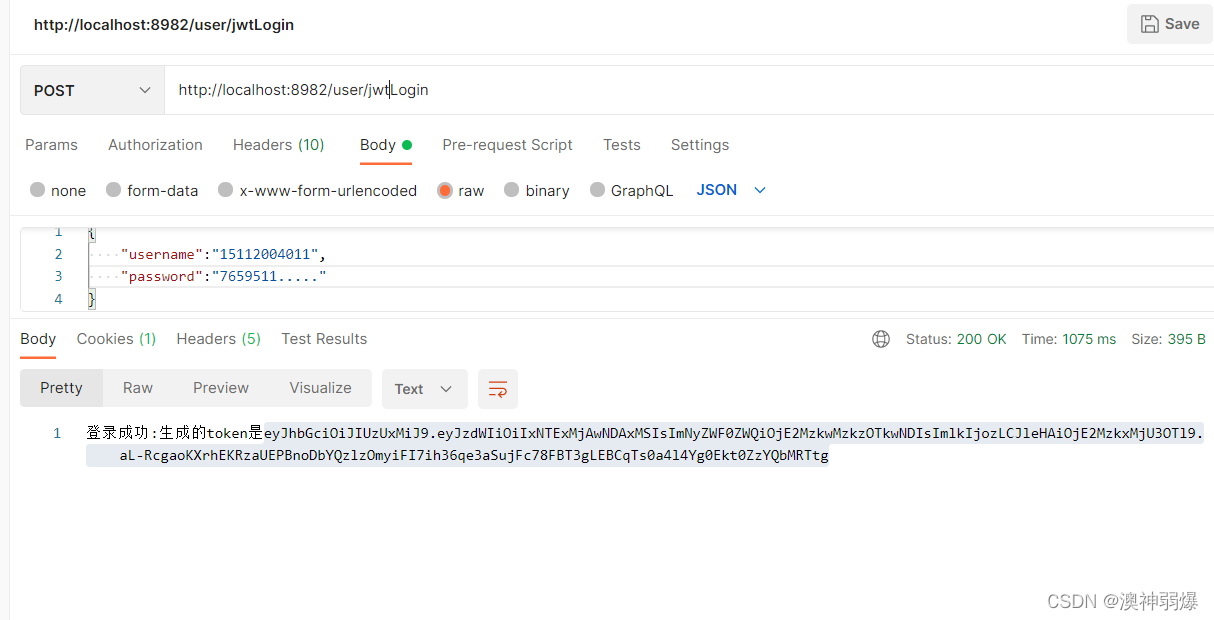Image resolution: width=1214 pixels, height=620 pixels.
Task: Switch to the Preview response view
Action: [221, 388]
